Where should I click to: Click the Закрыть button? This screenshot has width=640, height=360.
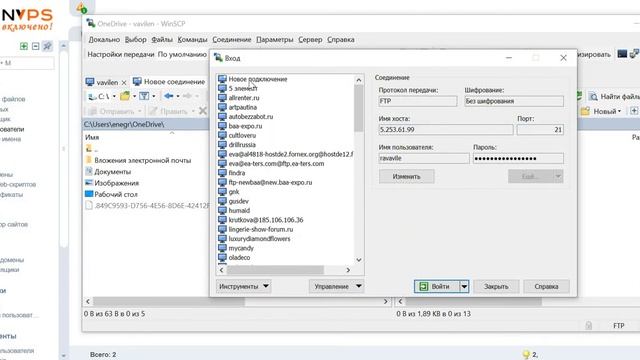[x=496, y=287]
